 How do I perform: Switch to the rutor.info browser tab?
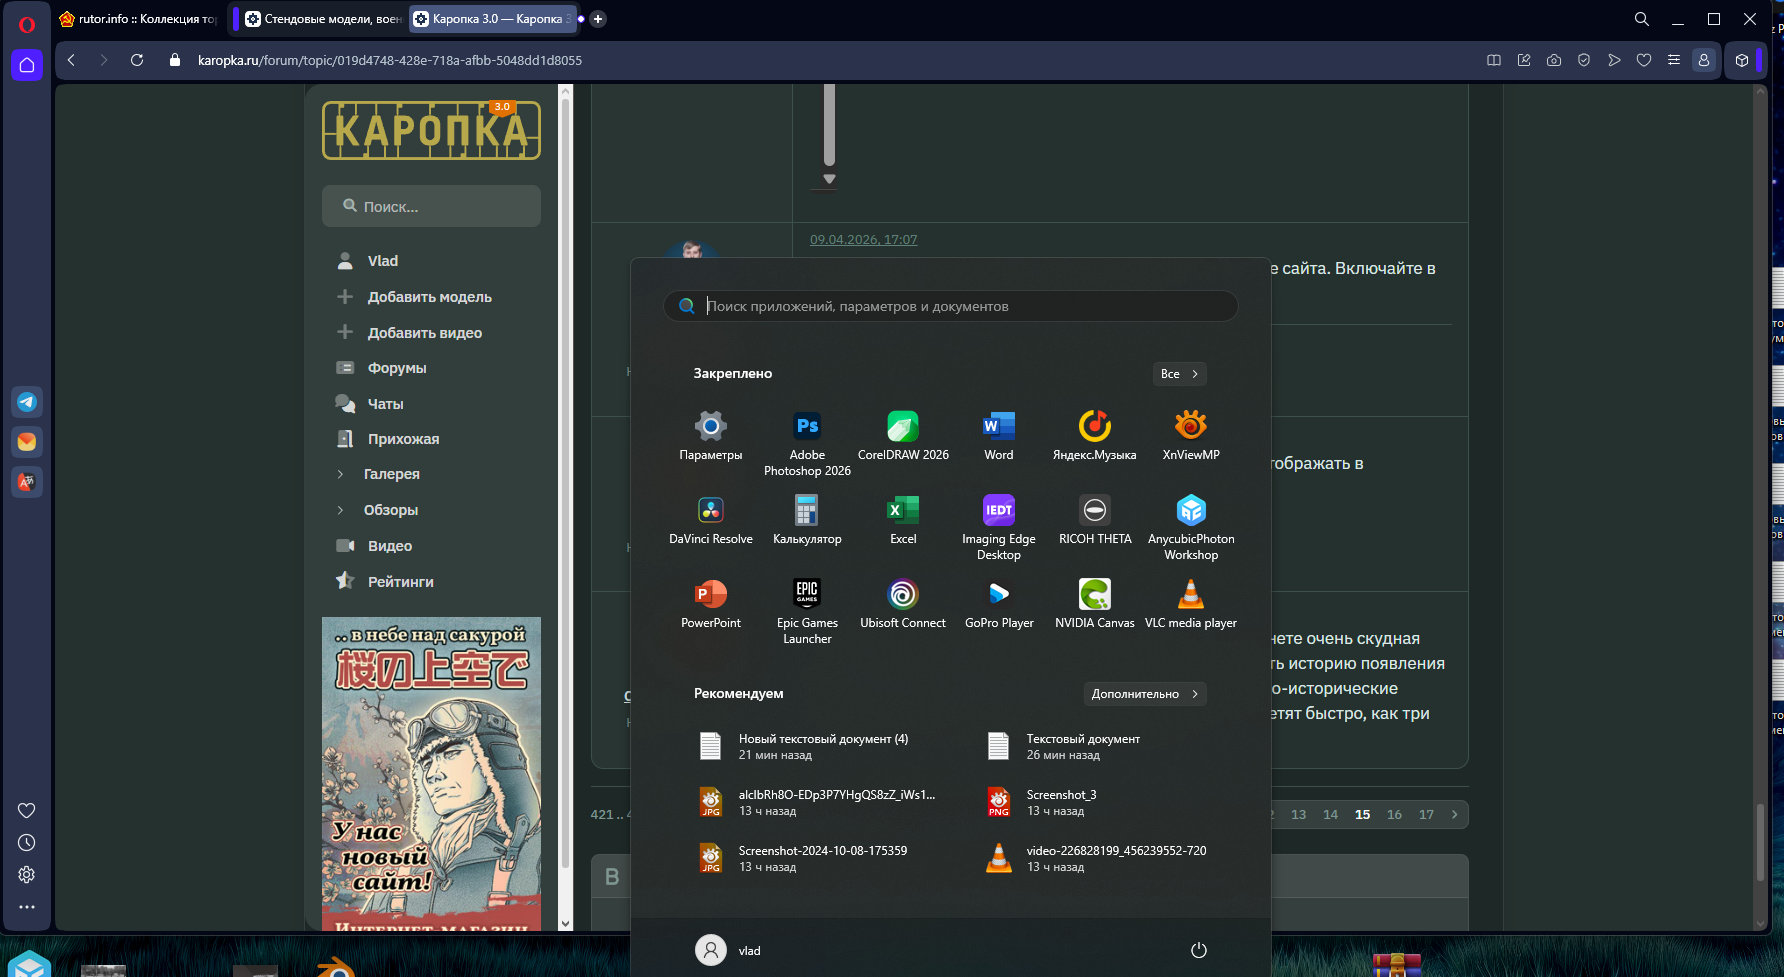coord(138,19)
